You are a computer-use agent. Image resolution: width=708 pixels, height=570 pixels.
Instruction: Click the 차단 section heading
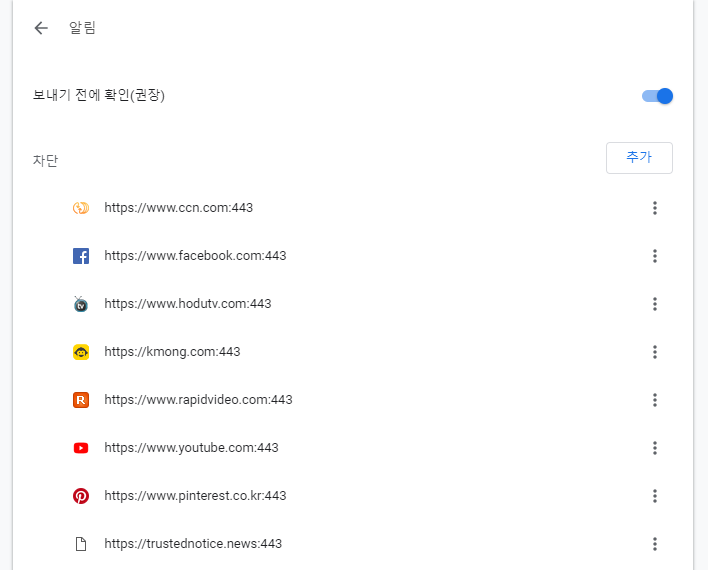[x=46, y=160]
